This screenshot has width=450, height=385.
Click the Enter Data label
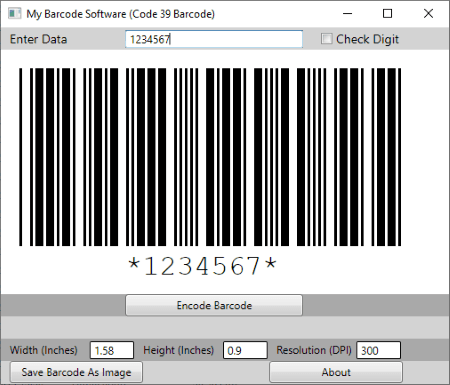38,39
